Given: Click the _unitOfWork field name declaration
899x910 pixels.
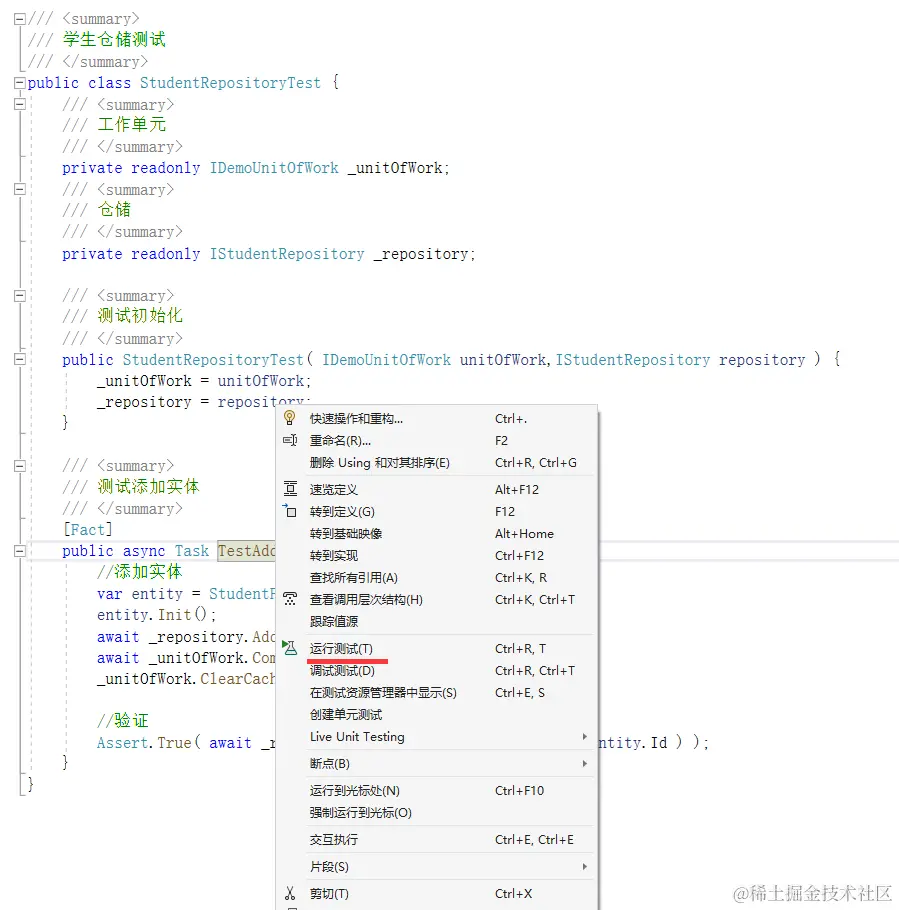Looking at the screenshot, I should click(395, 168).
